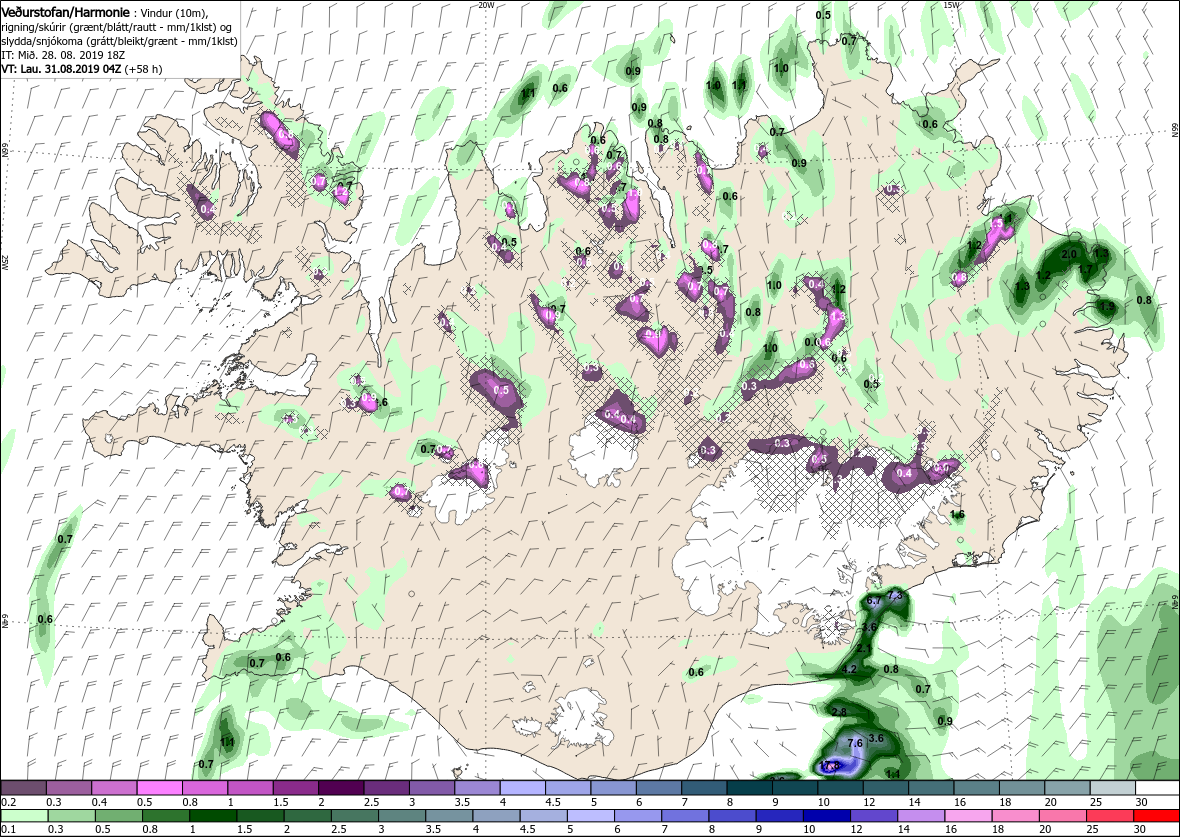Click the 4.2 precipitation value on the map
This screenshot has height=837, width=1180.
point(850,668)
